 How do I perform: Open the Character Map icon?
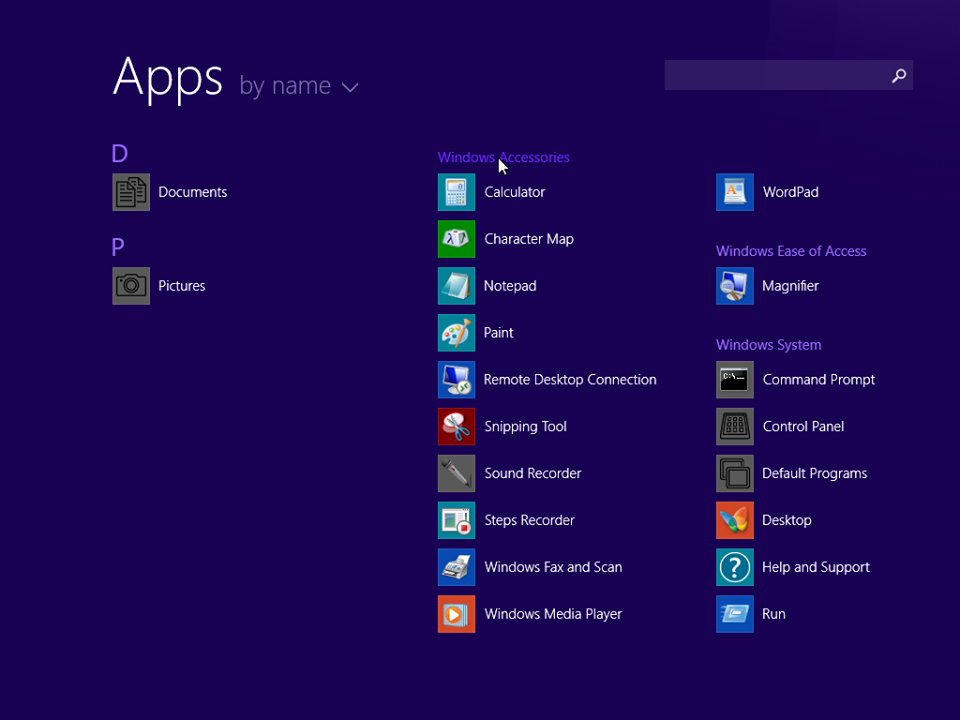coord(456,239)
